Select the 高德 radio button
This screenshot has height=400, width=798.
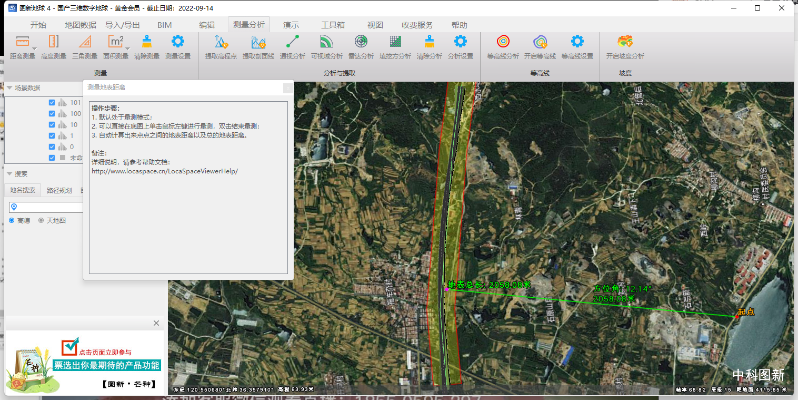(x=12, y=220)
